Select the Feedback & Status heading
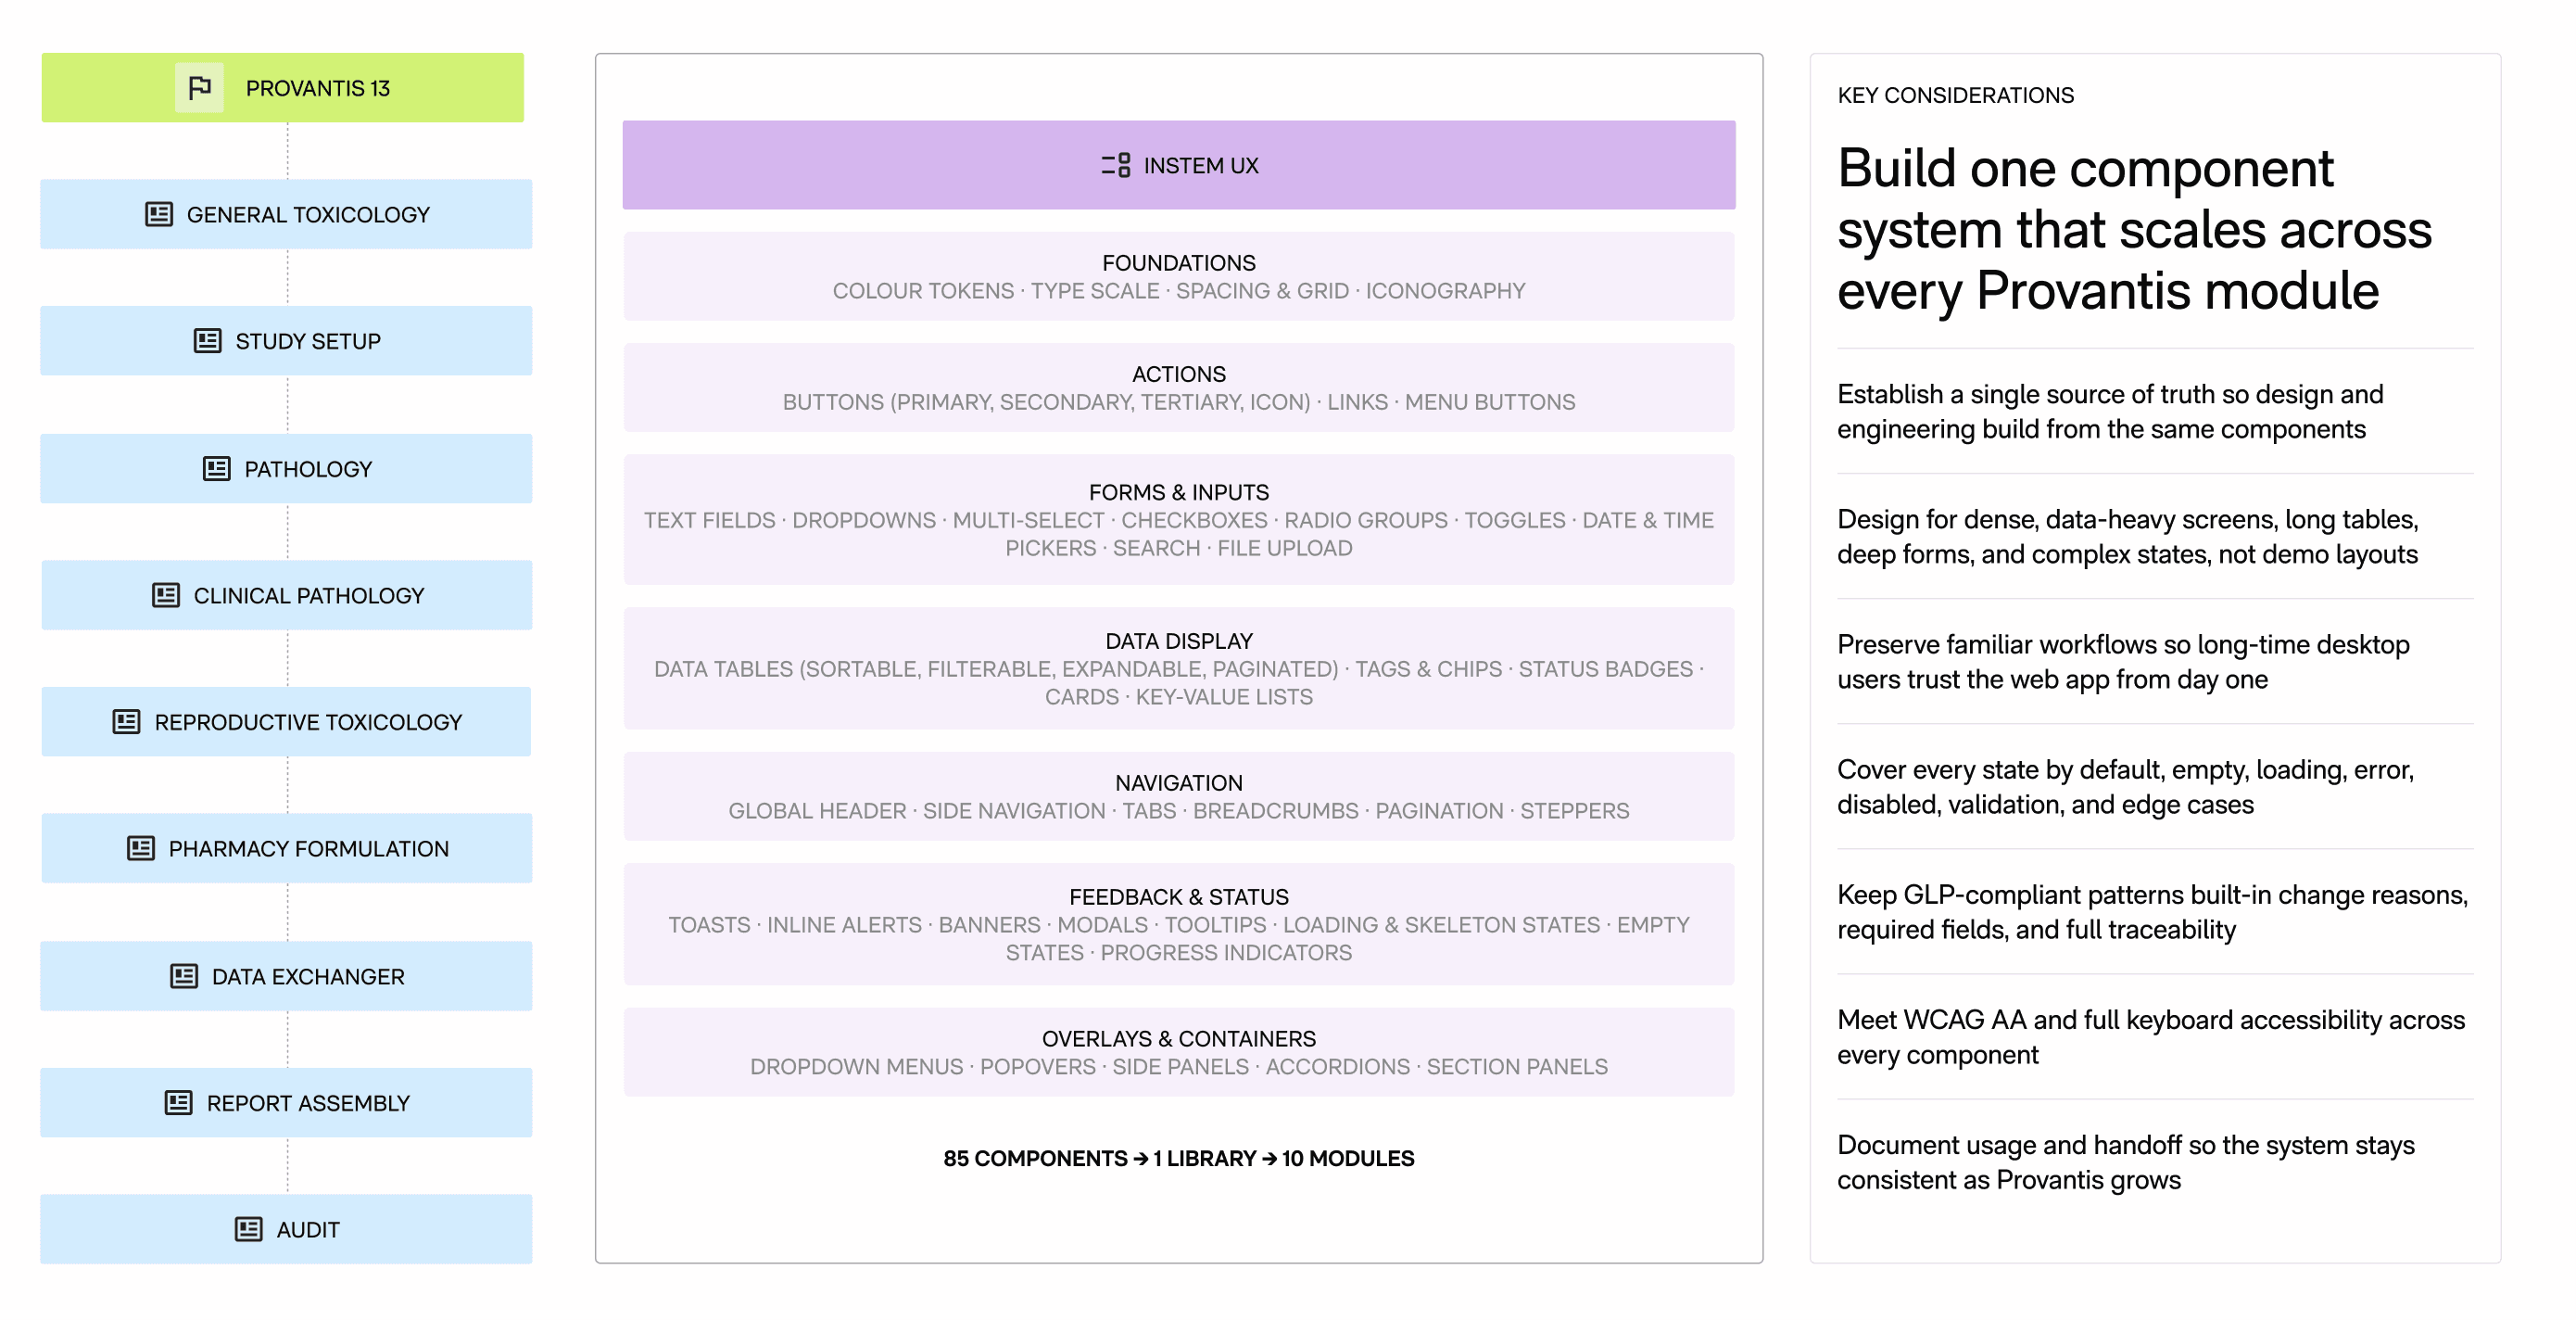Screen dimensions: 2576x1320 (x=1179, y=897)
